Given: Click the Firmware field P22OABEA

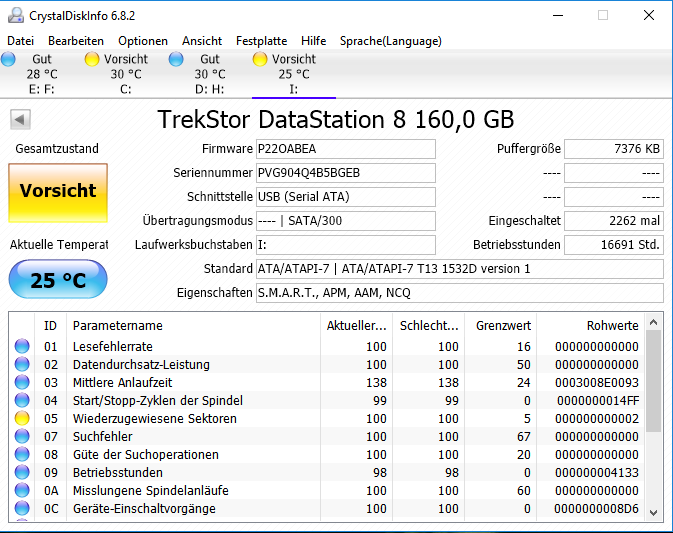Looking at the screenshot, I should [346, 149].
